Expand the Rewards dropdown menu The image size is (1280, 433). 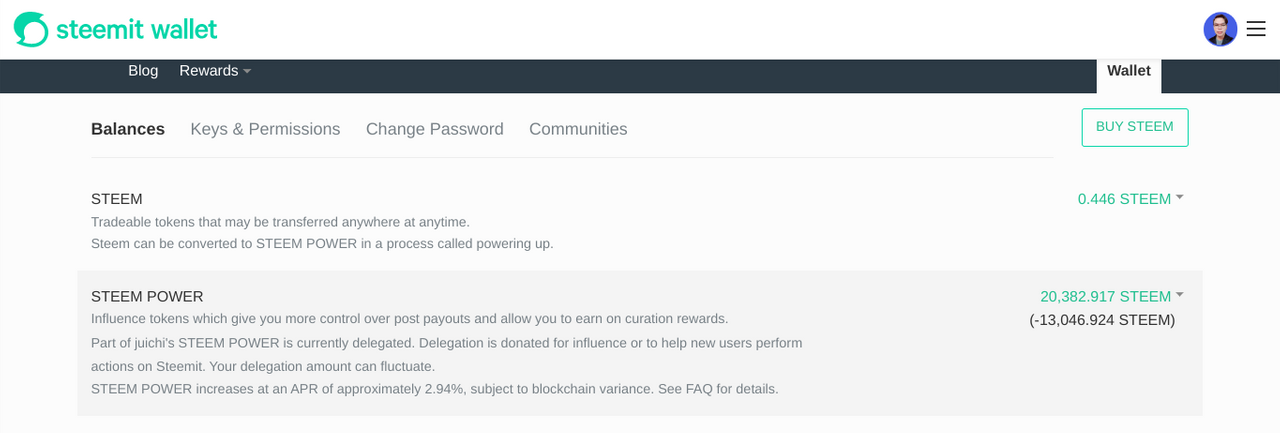[x=215, y=71]
